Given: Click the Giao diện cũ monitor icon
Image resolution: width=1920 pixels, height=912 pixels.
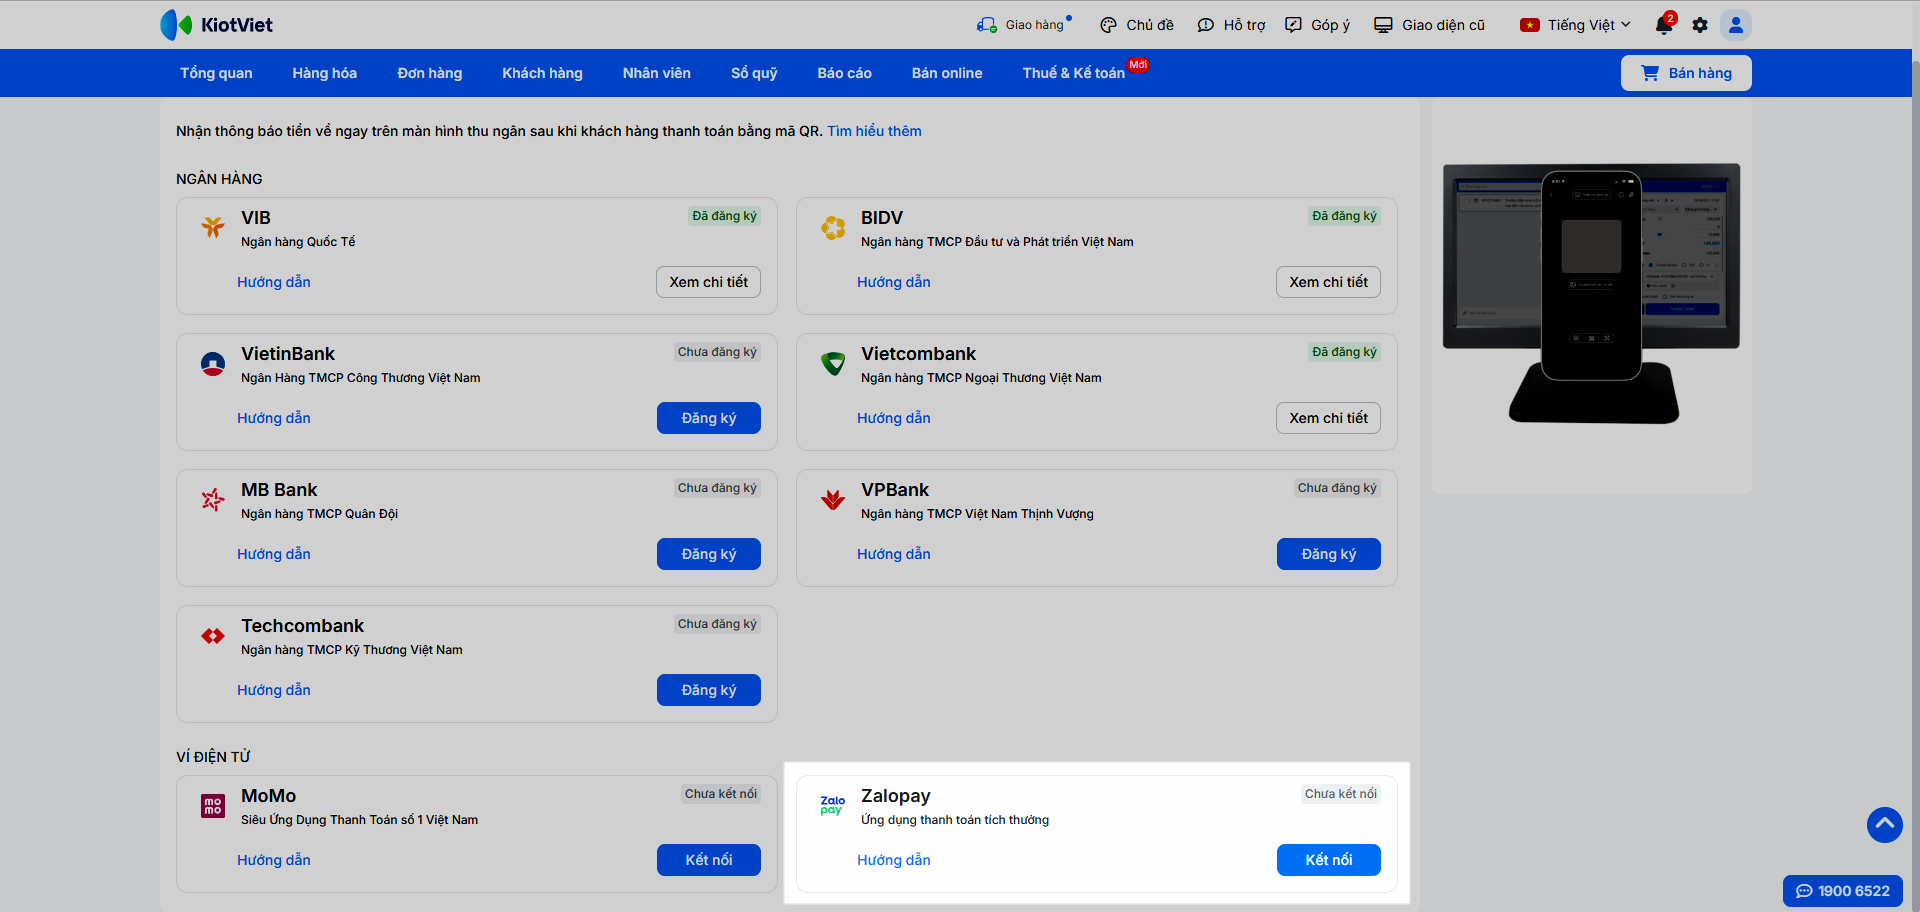Looking at the screenshot, I should click(x=1383, y=25).
